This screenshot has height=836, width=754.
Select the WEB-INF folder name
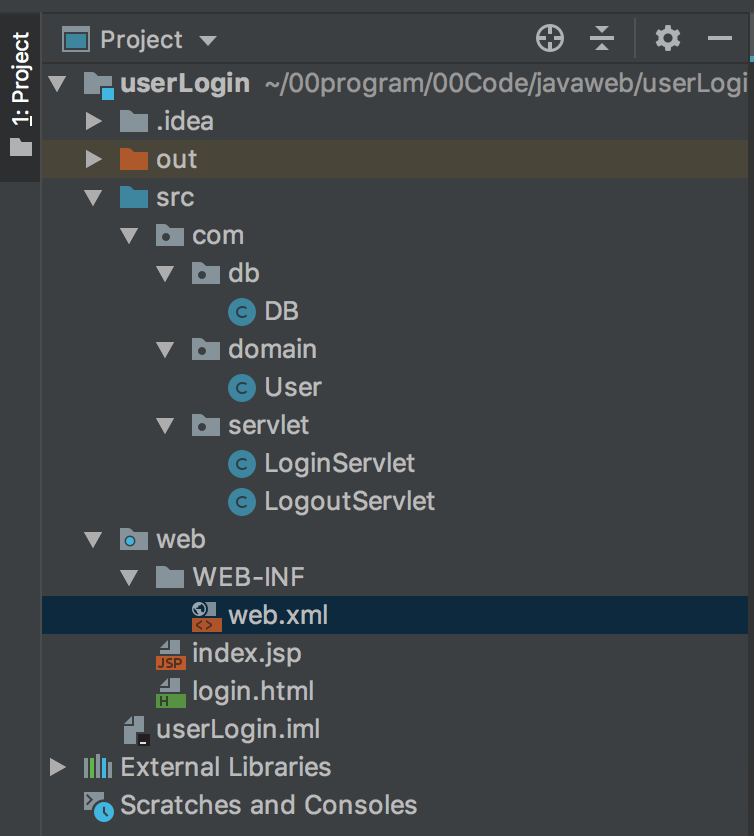pos(248,577)
